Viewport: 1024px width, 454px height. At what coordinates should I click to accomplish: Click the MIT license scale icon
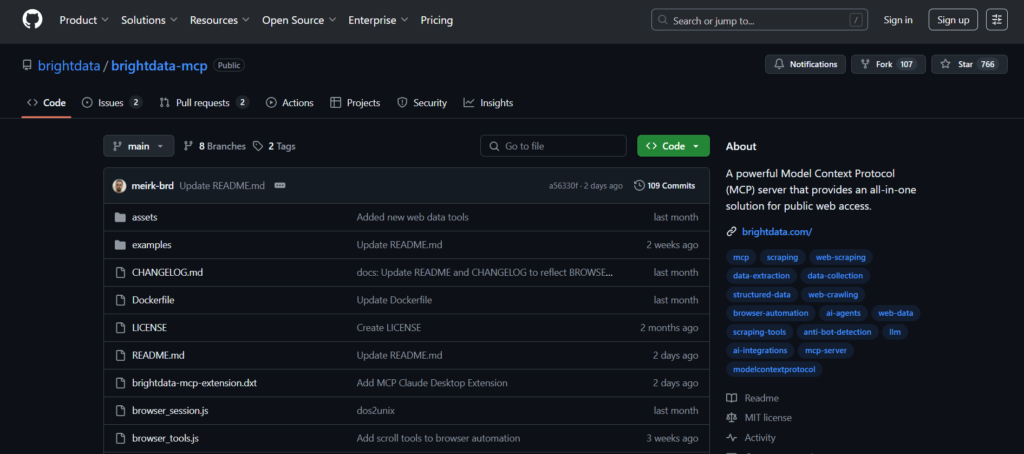point(732,417)
